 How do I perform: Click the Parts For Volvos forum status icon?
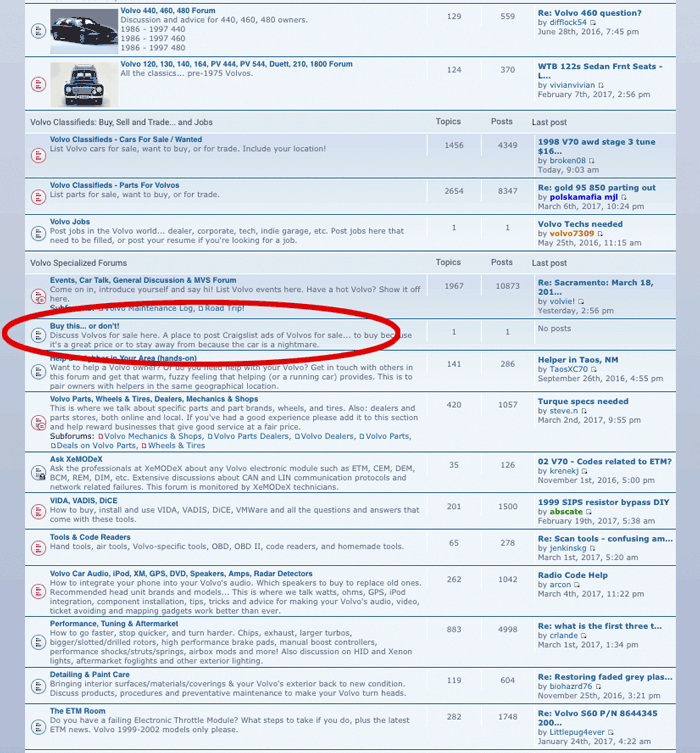point(38,197)
